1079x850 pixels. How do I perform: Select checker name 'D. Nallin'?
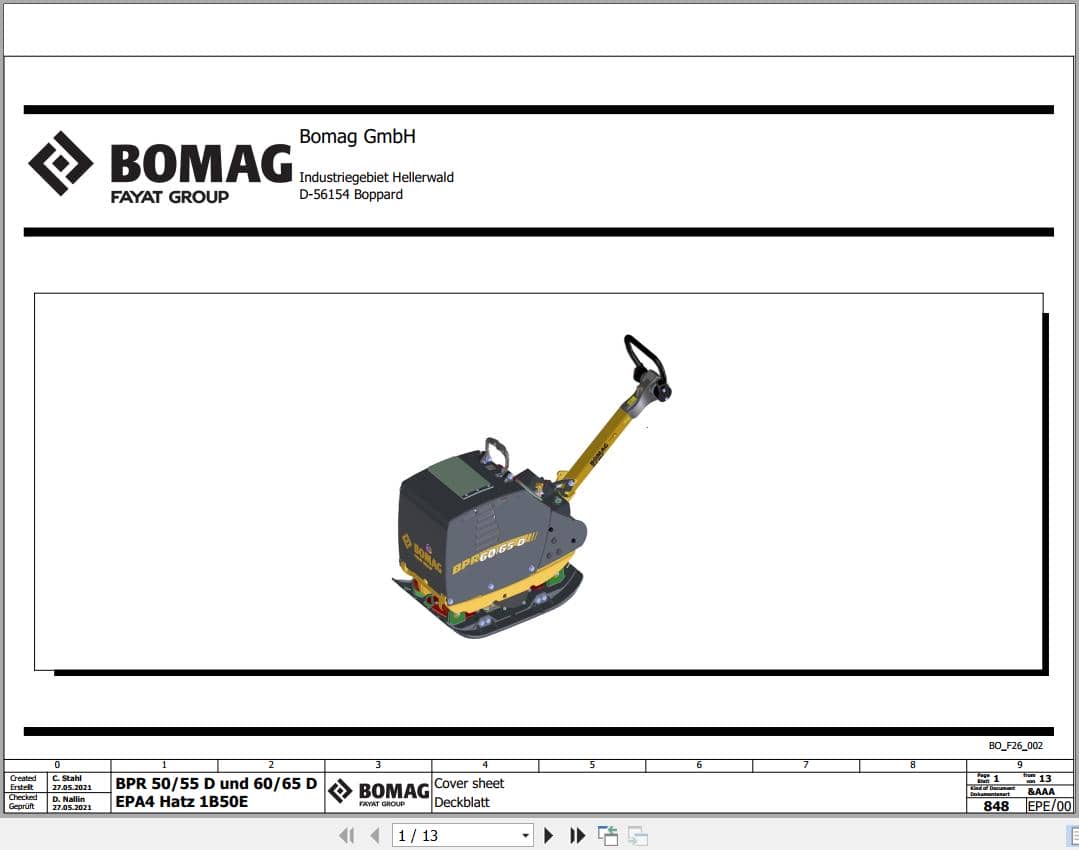click(x=69, y=799)
